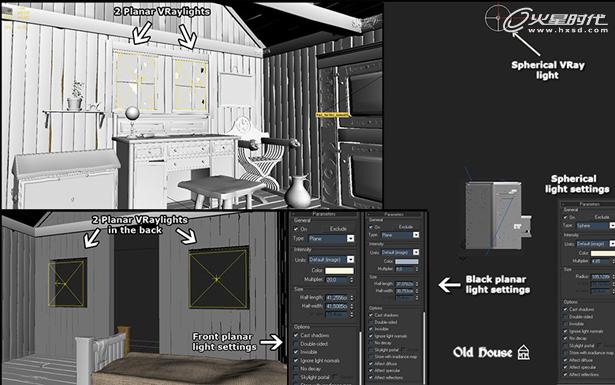Toggle Invisible checkbox in front planar panel
Image resolution: width=615 pixels, height=385 pixels.
click(x=296, y=352)
